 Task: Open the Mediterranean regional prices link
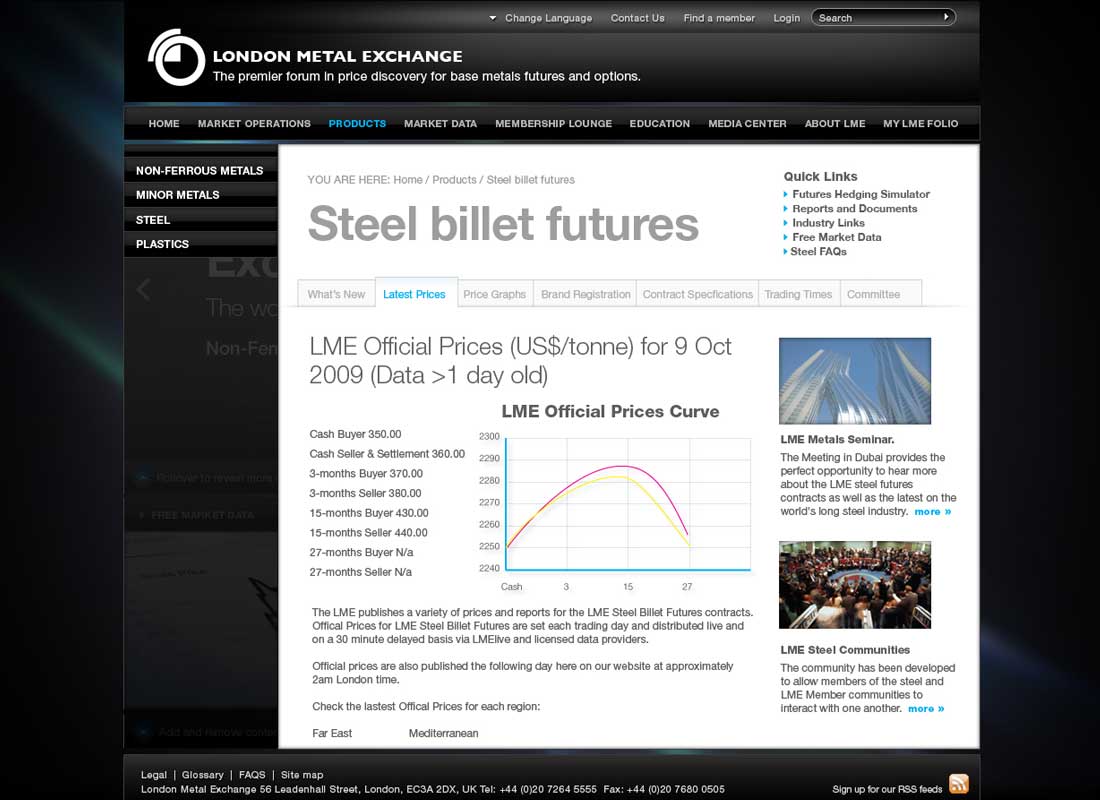click(443, 733)
